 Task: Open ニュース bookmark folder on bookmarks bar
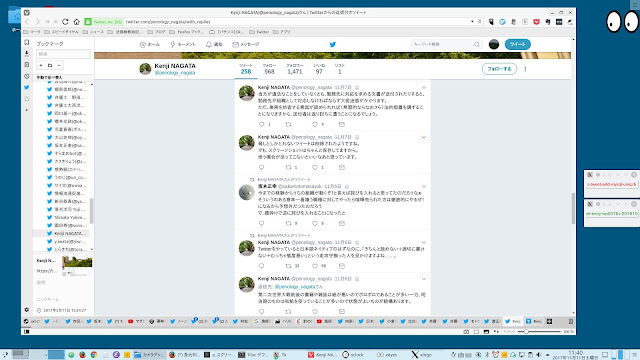coord(93,32)
